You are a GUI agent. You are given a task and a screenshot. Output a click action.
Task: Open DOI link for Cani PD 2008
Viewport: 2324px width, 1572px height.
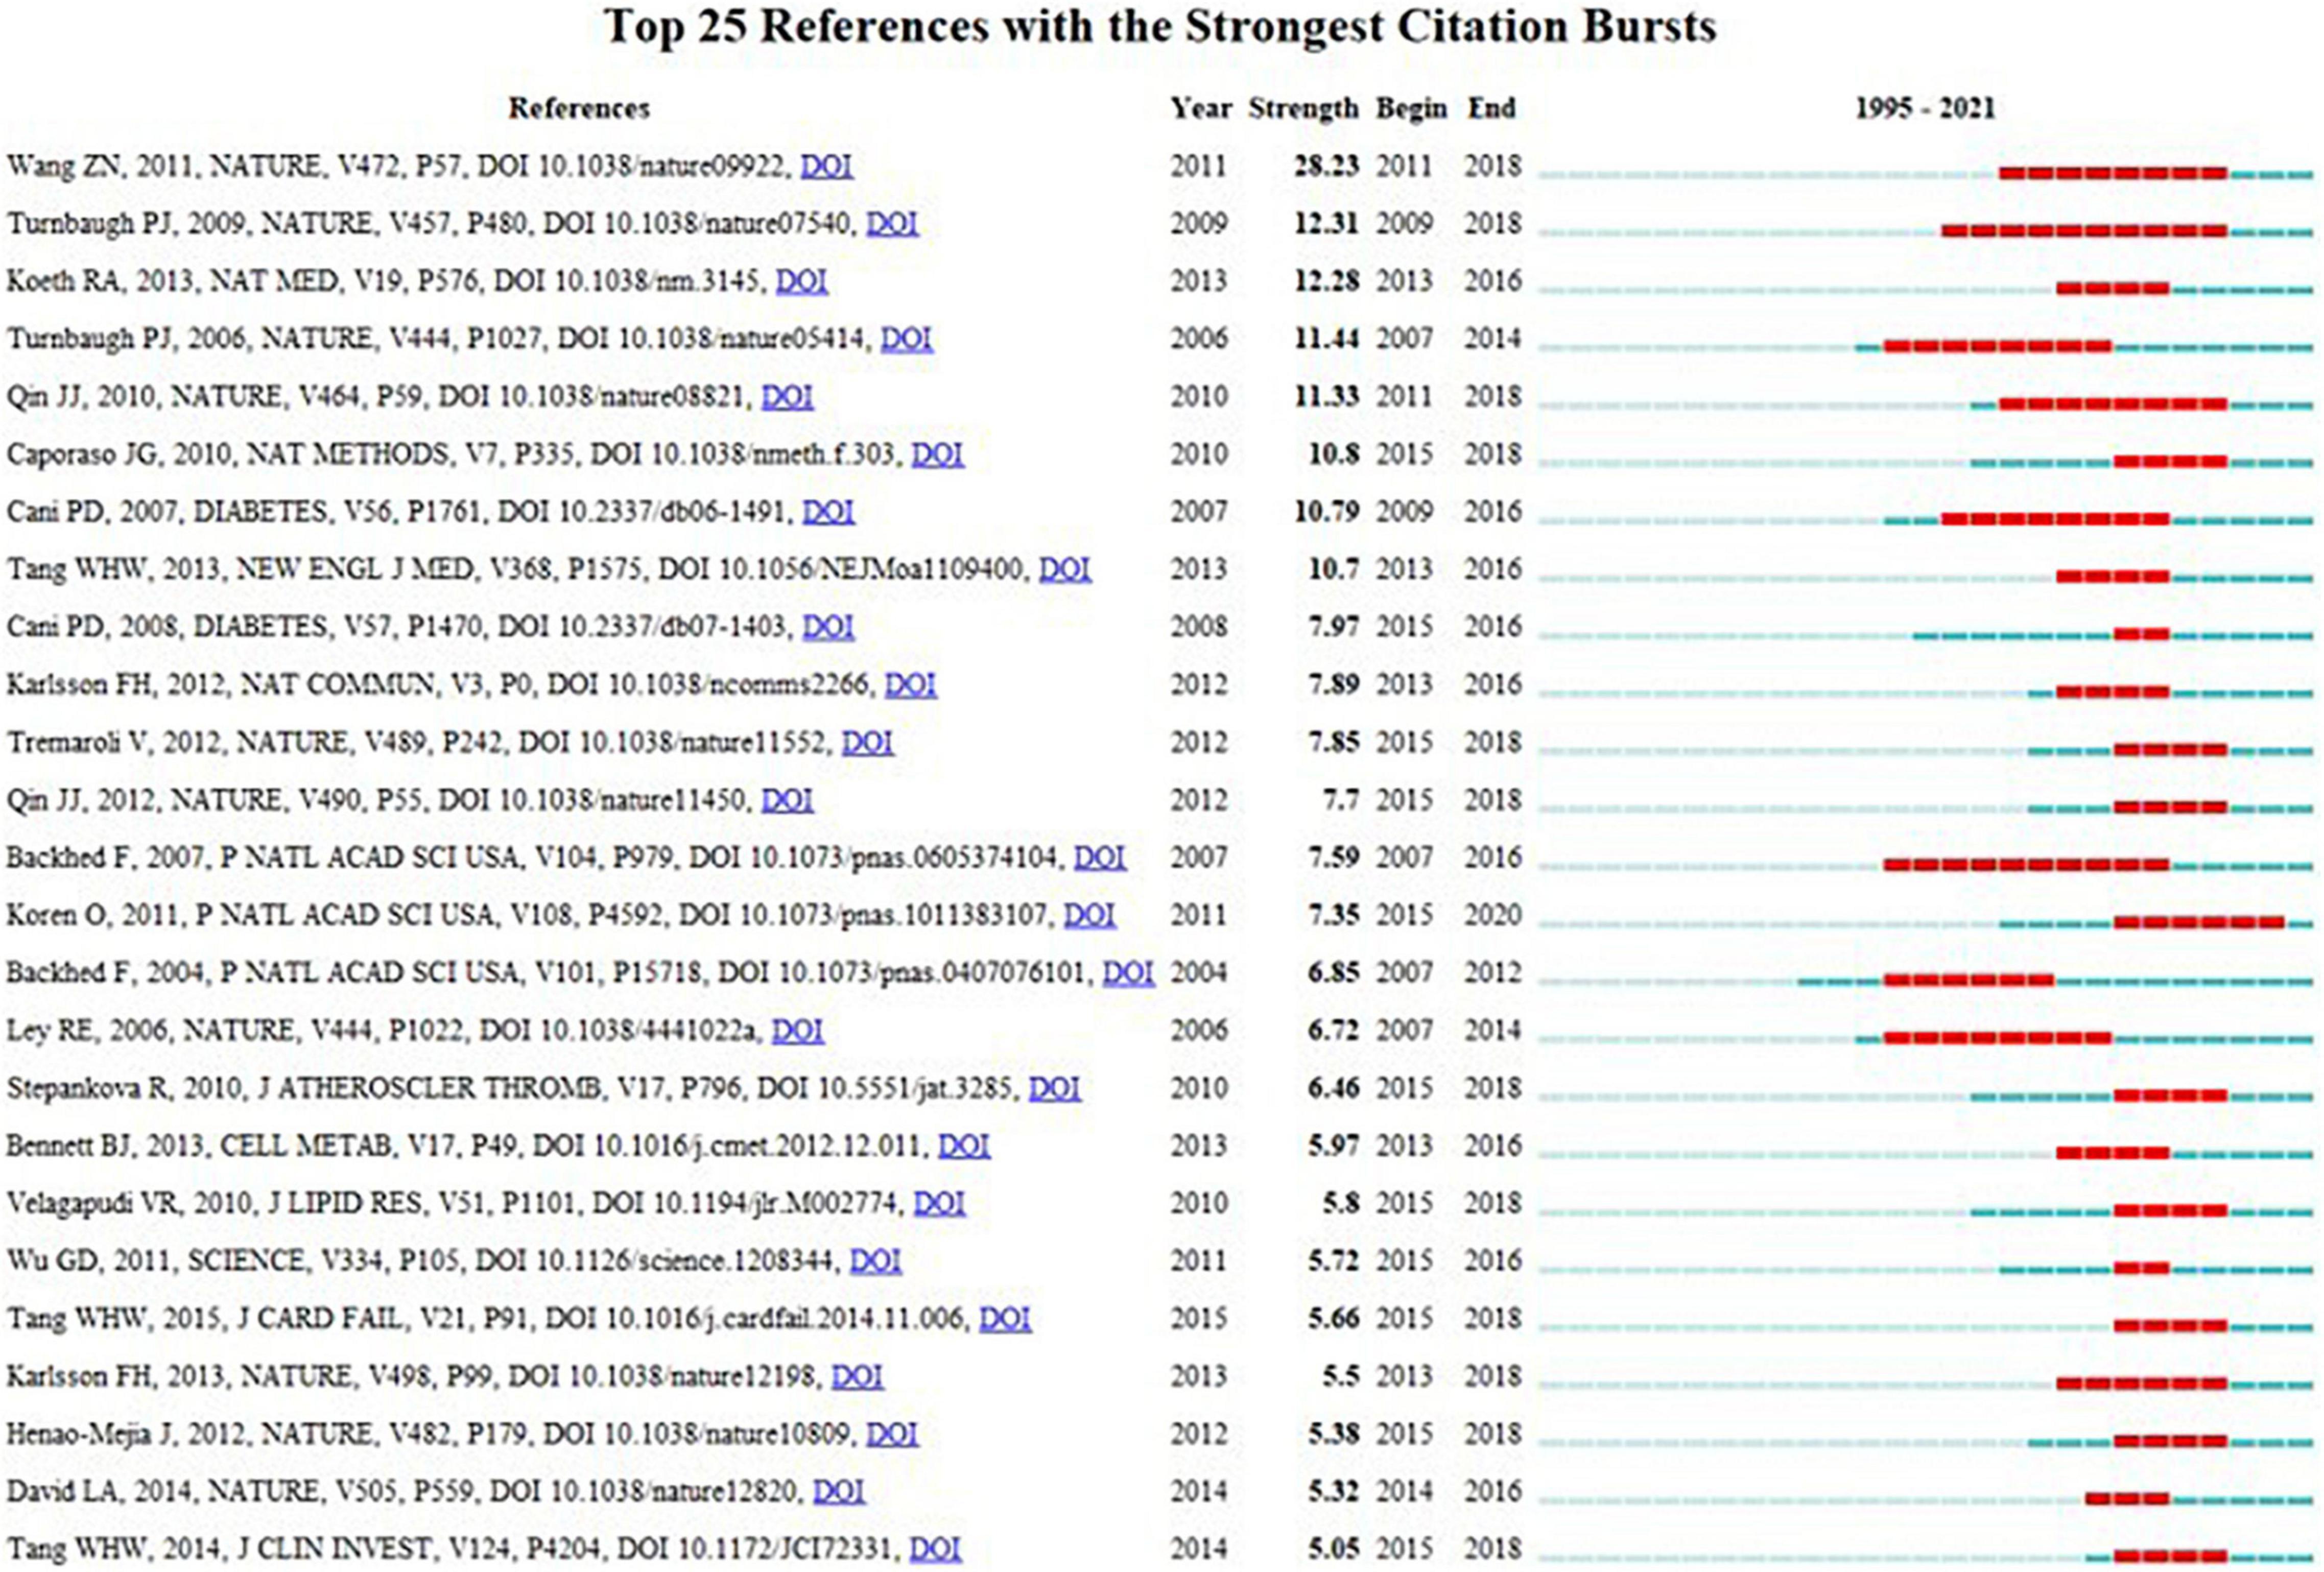tap(829, 627)
